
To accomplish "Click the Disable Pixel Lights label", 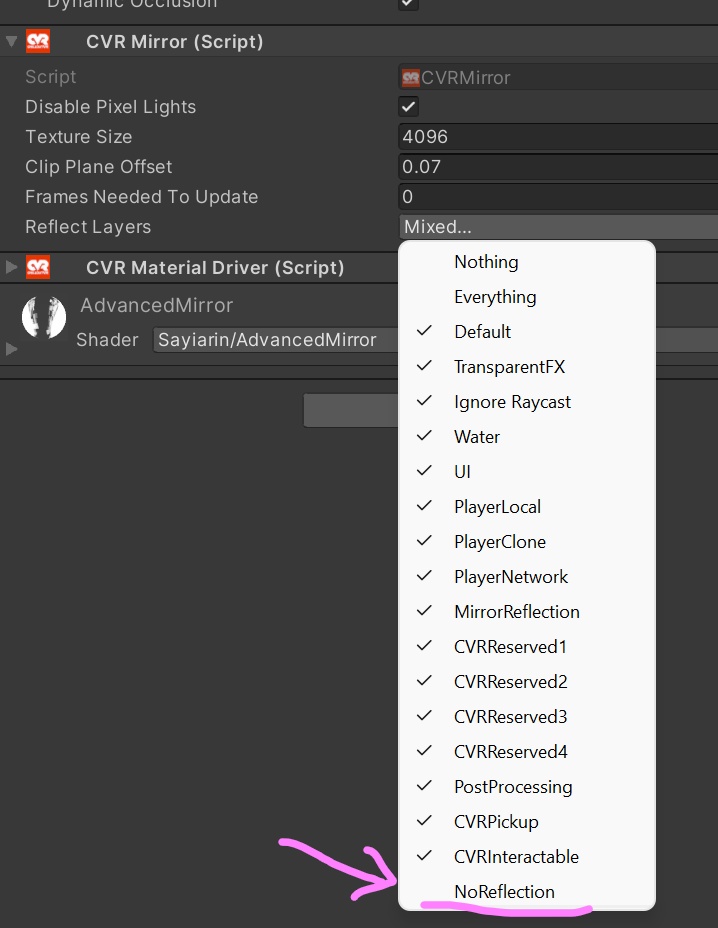I will click(111, 107).
